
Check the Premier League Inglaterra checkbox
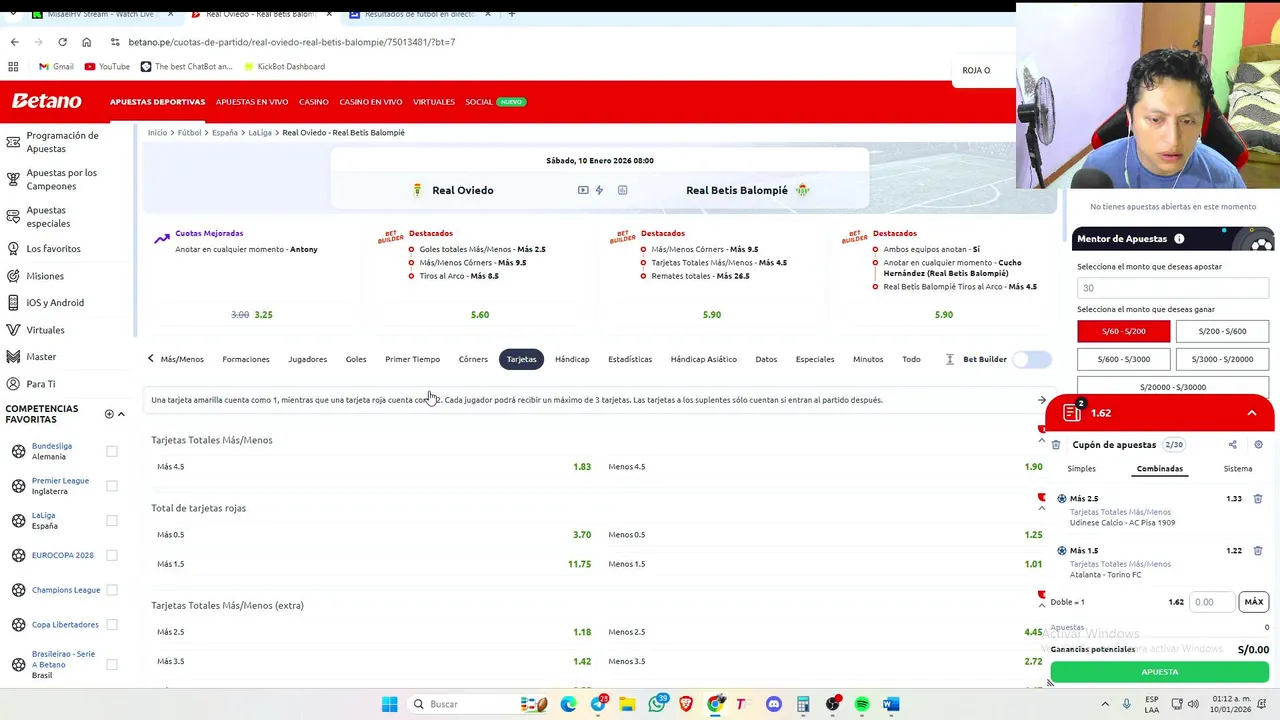[112, 486]
